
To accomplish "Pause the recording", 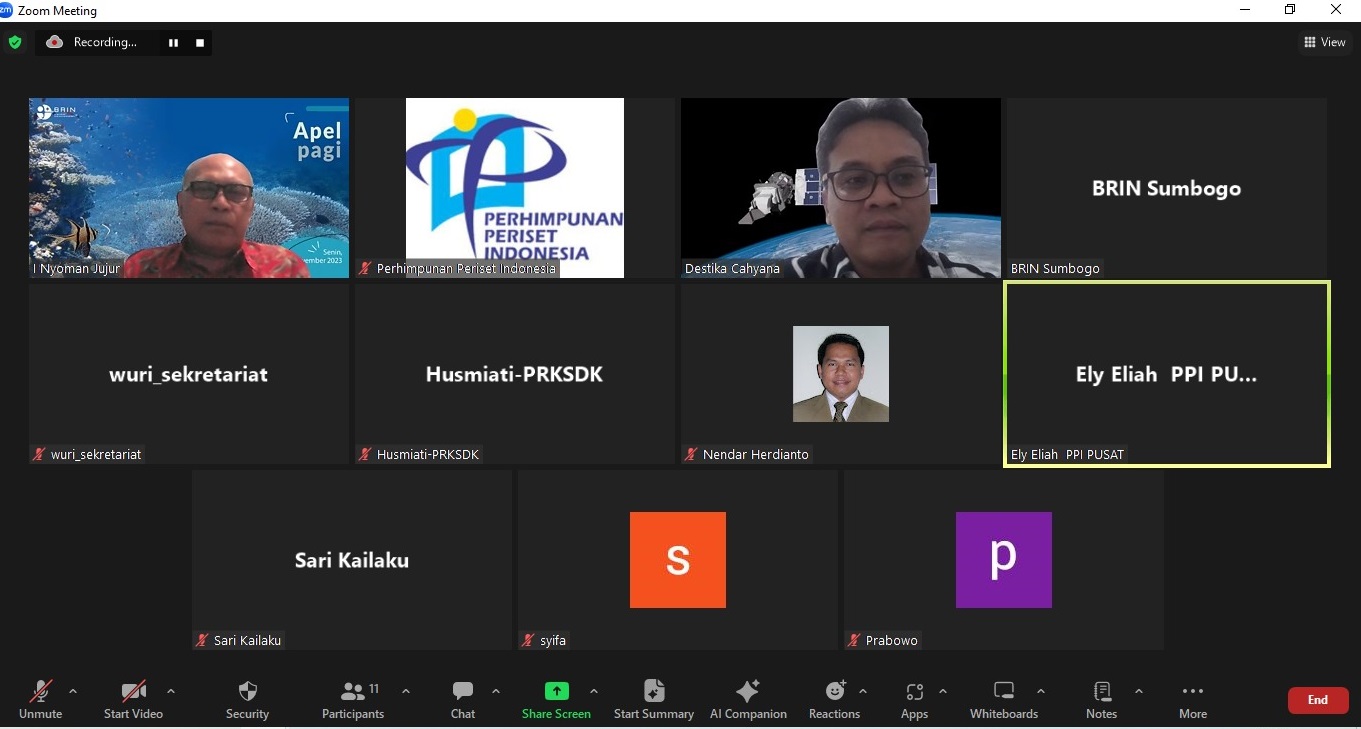I will pos(173,43).
